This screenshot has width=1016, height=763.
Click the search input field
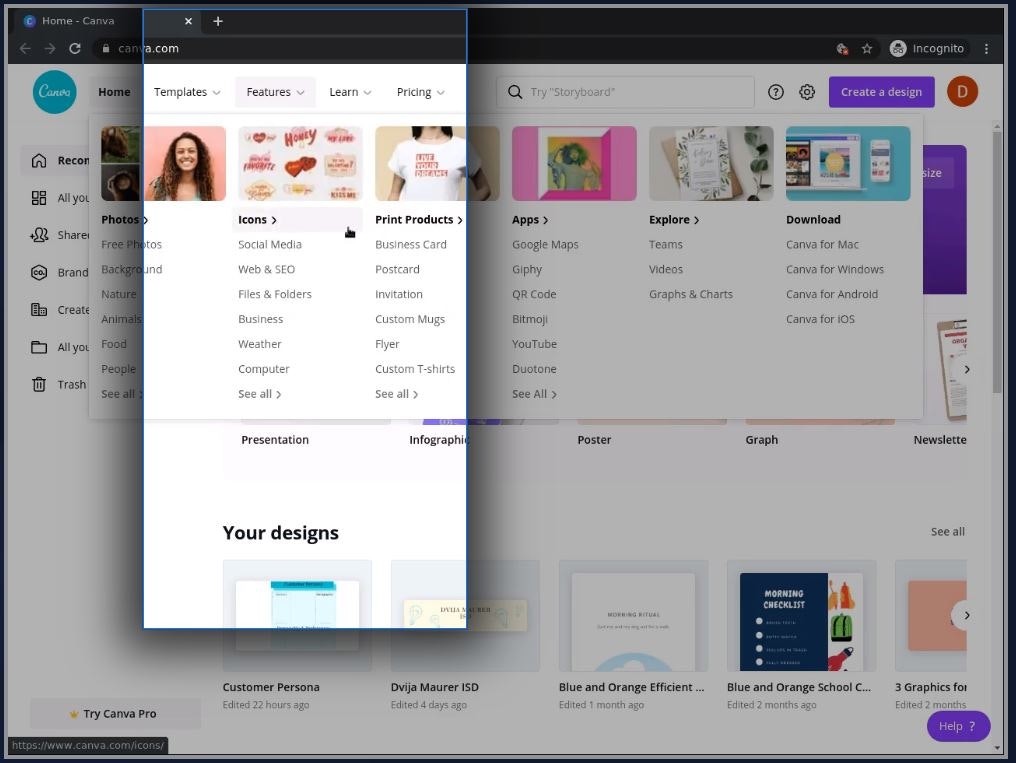[x=625, y=92]
